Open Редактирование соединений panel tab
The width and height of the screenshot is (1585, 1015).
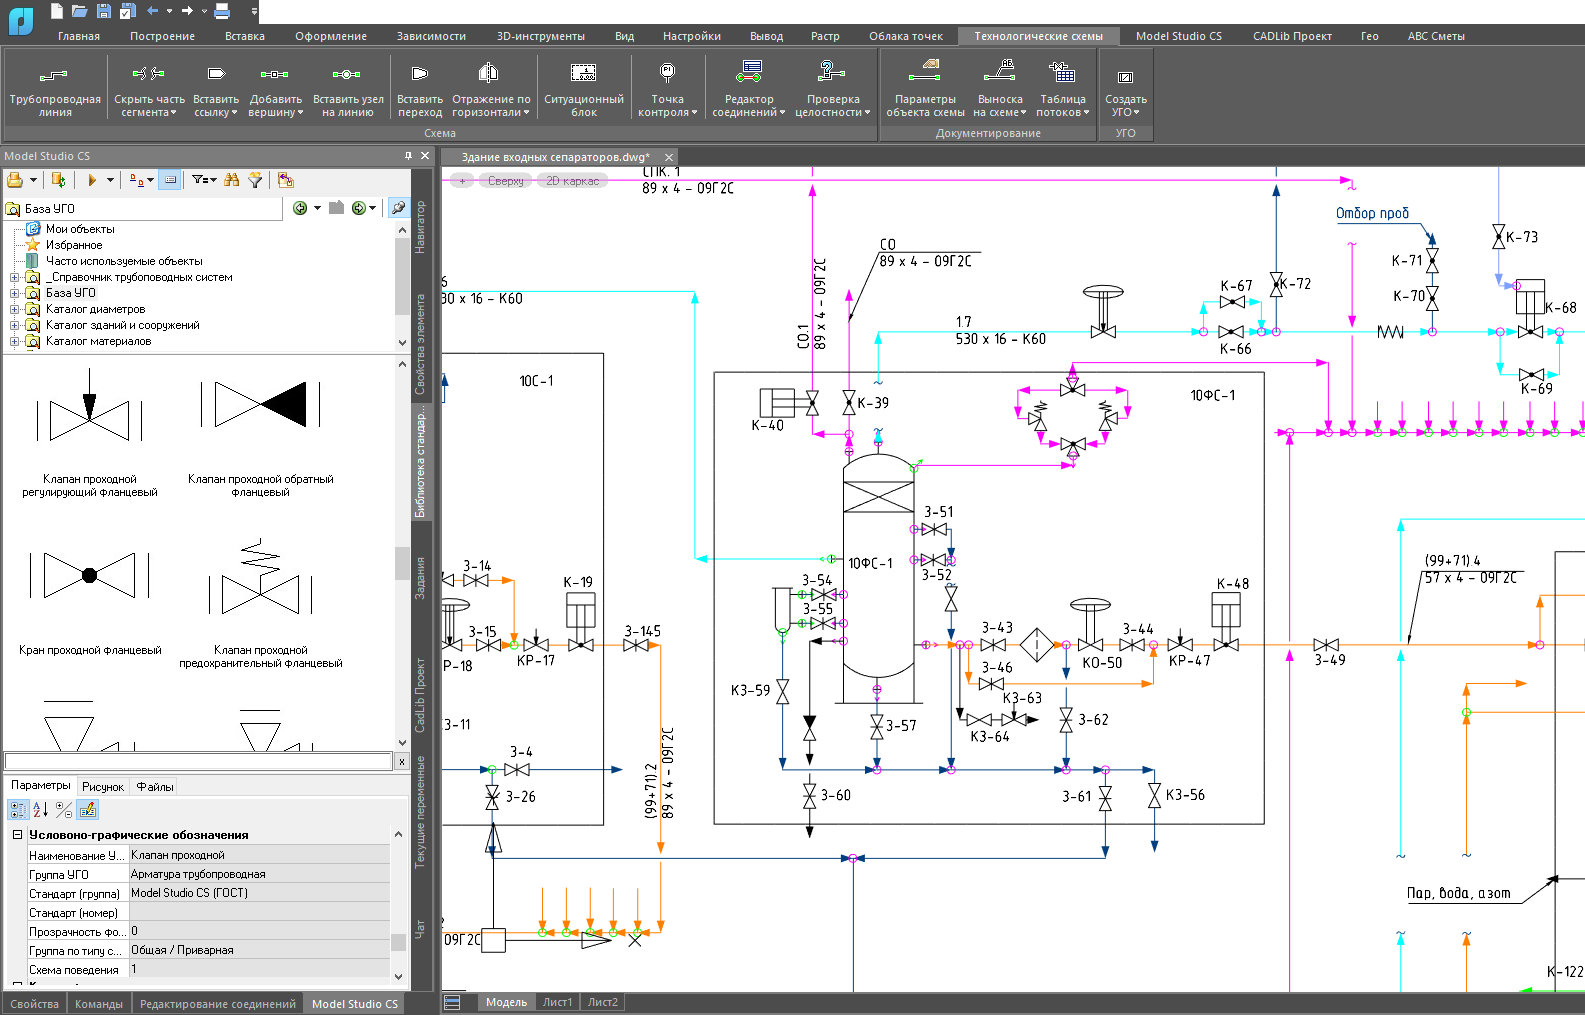coord(218,1004)
